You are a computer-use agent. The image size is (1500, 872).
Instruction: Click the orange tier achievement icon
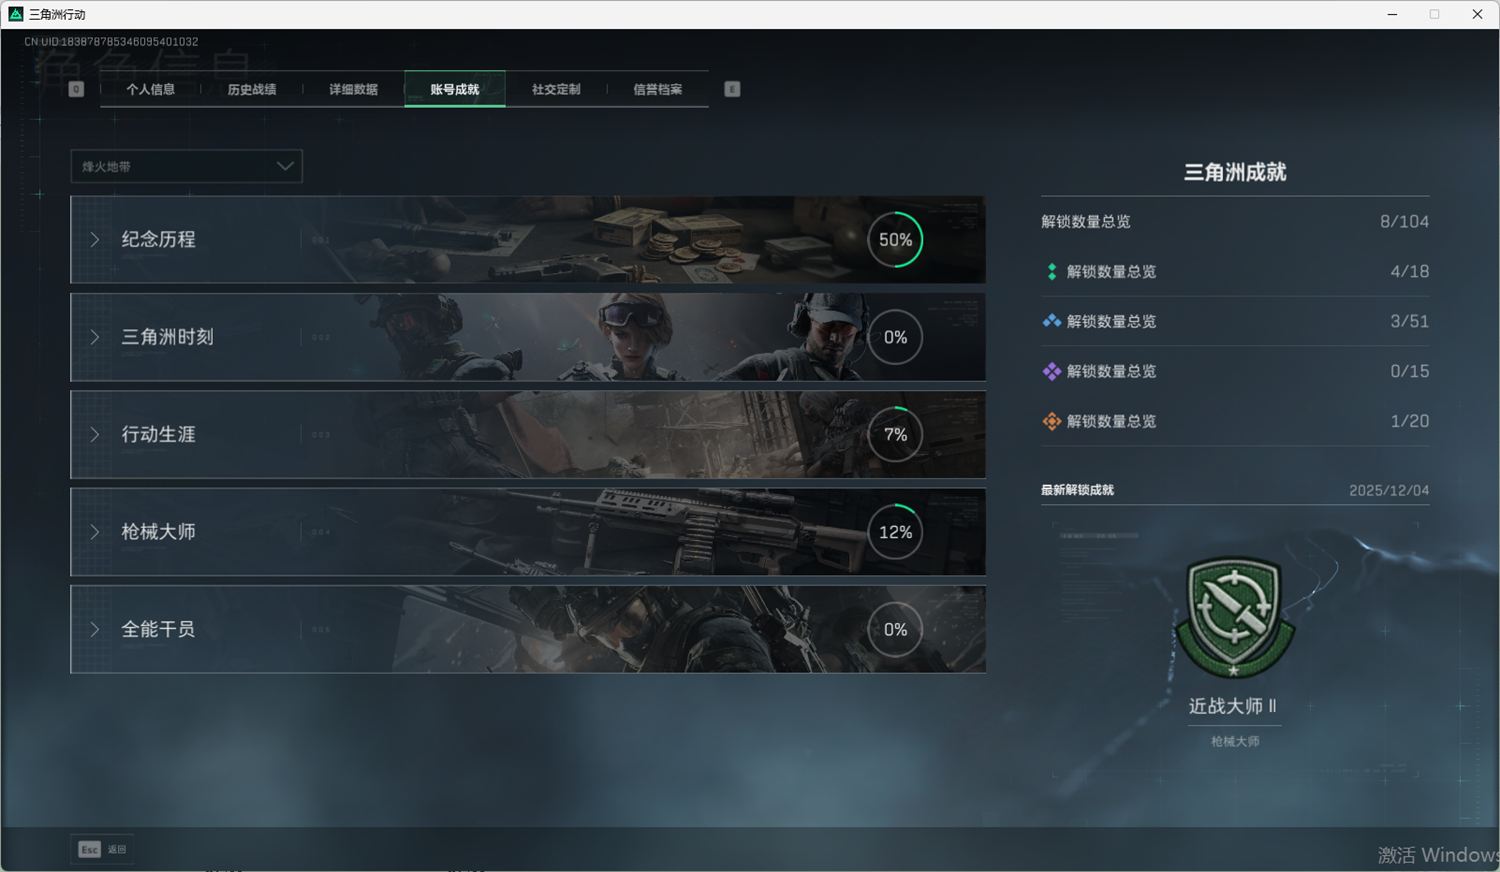1051,422
